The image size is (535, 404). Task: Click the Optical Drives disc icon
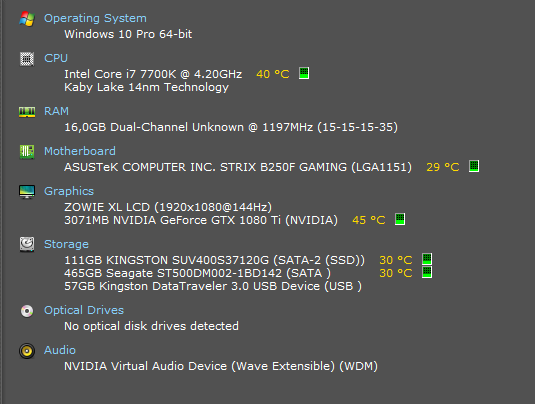[27, 311]
